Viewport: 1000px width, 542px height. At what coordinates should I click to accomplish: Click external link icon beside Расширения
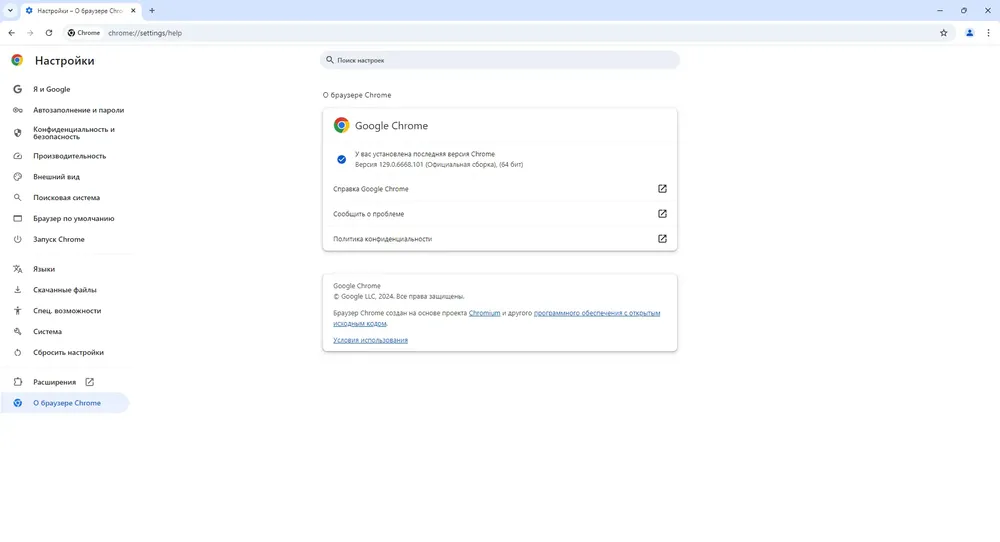pos(89,382)
